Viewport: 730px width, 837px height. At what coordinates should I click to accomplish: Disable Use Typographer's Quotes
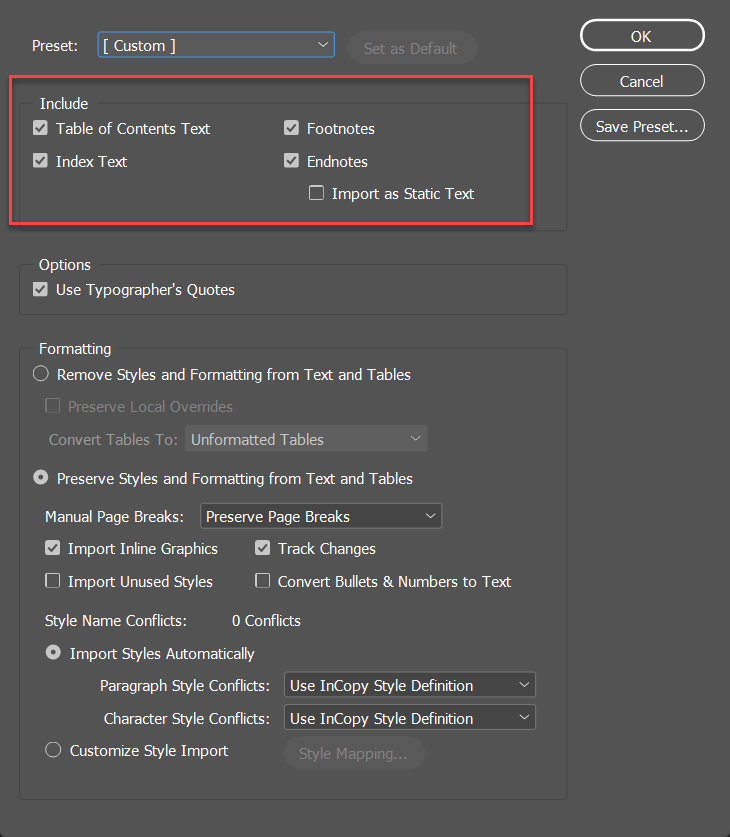tap(40, 289)
